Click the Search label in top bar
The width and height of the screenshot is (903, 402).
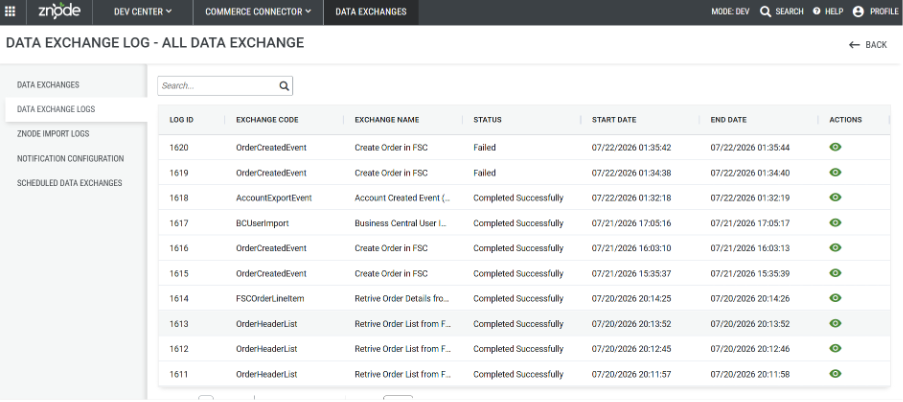[x=789, y=12]
